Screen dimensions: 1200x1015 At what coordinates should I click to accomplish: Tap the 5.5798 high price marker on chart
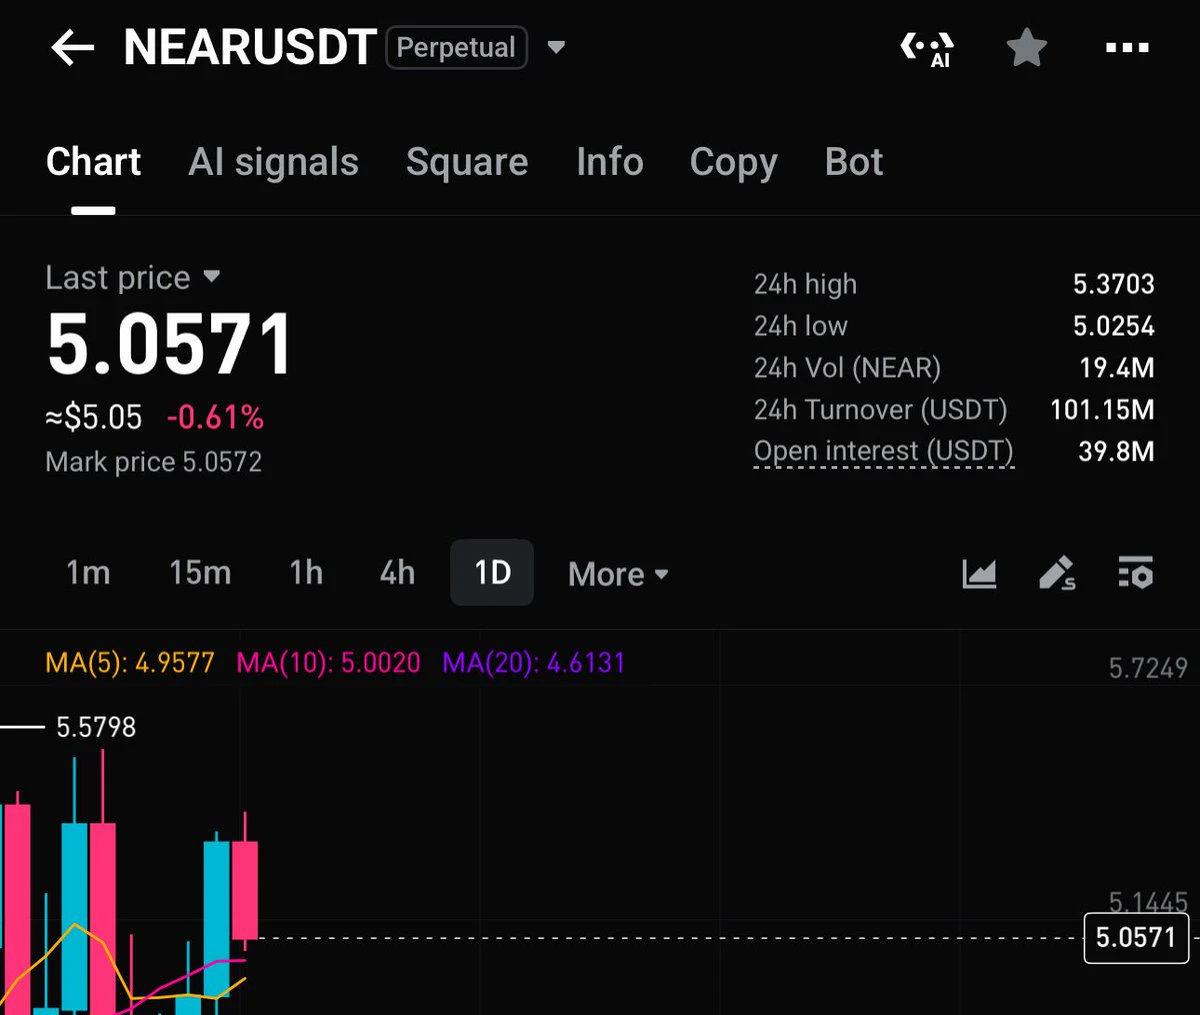(x=96, y=727)
